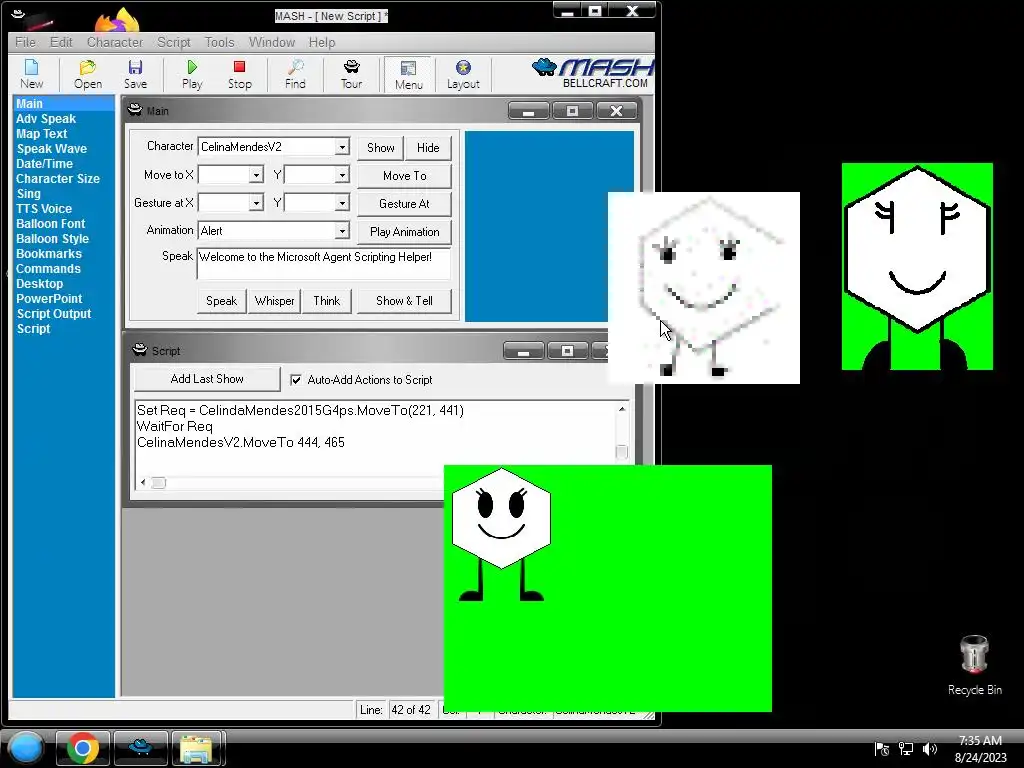
Task: Open the Move to X dropdown
Action: click(256, 175)
